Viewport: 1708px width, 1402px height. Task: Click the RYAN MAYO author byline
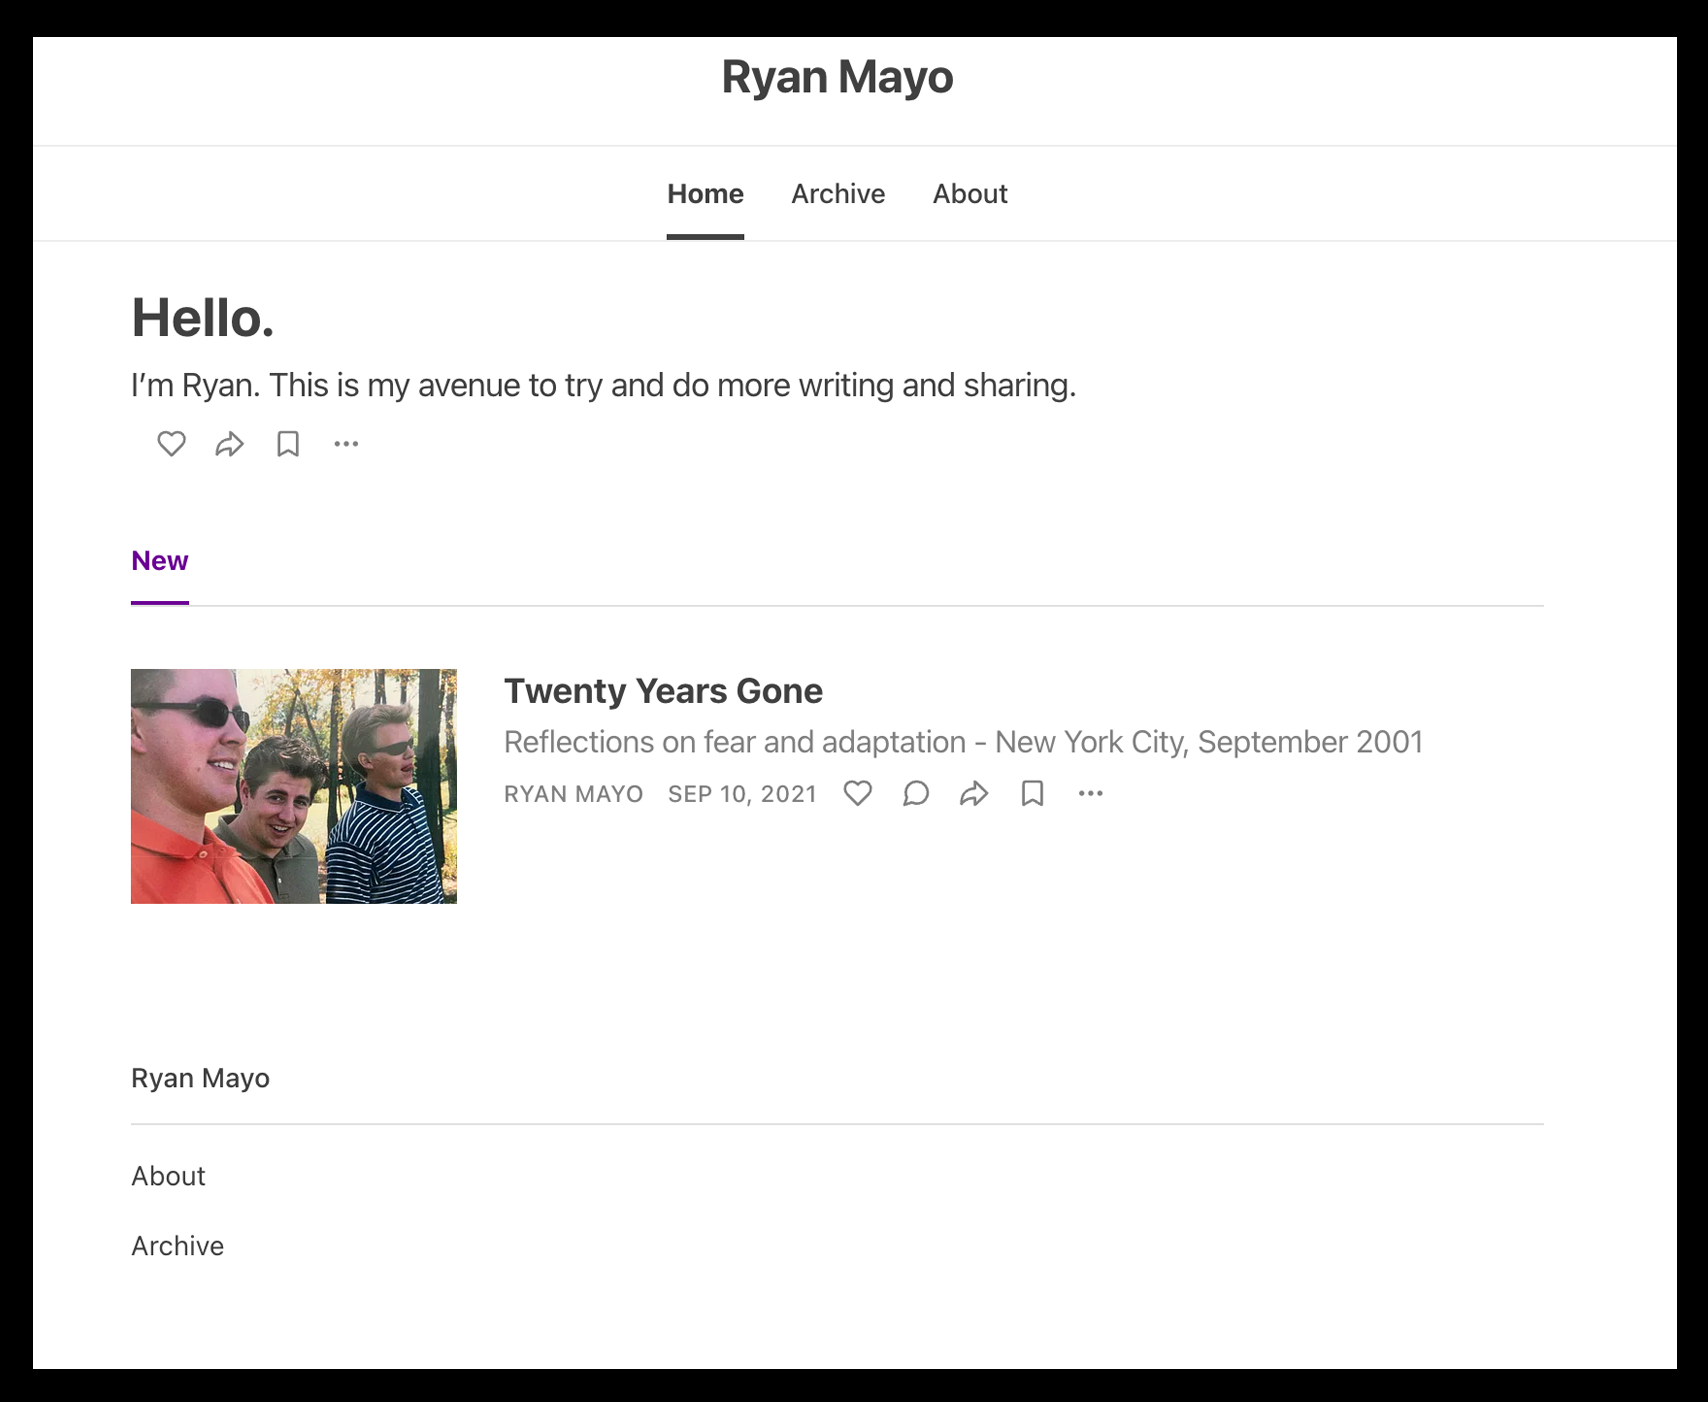[x=574, y=794]
